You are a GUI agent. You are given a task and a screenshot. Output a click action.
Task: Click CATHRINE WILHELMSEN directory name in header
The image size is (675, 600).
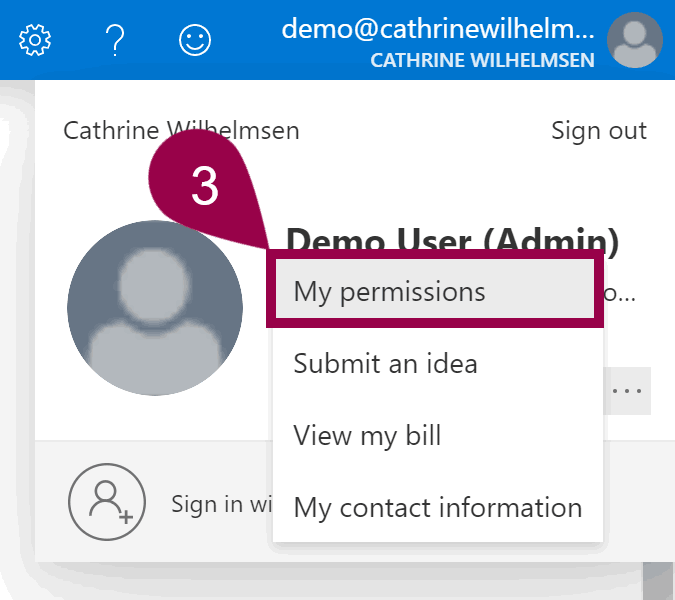[482, 60]
